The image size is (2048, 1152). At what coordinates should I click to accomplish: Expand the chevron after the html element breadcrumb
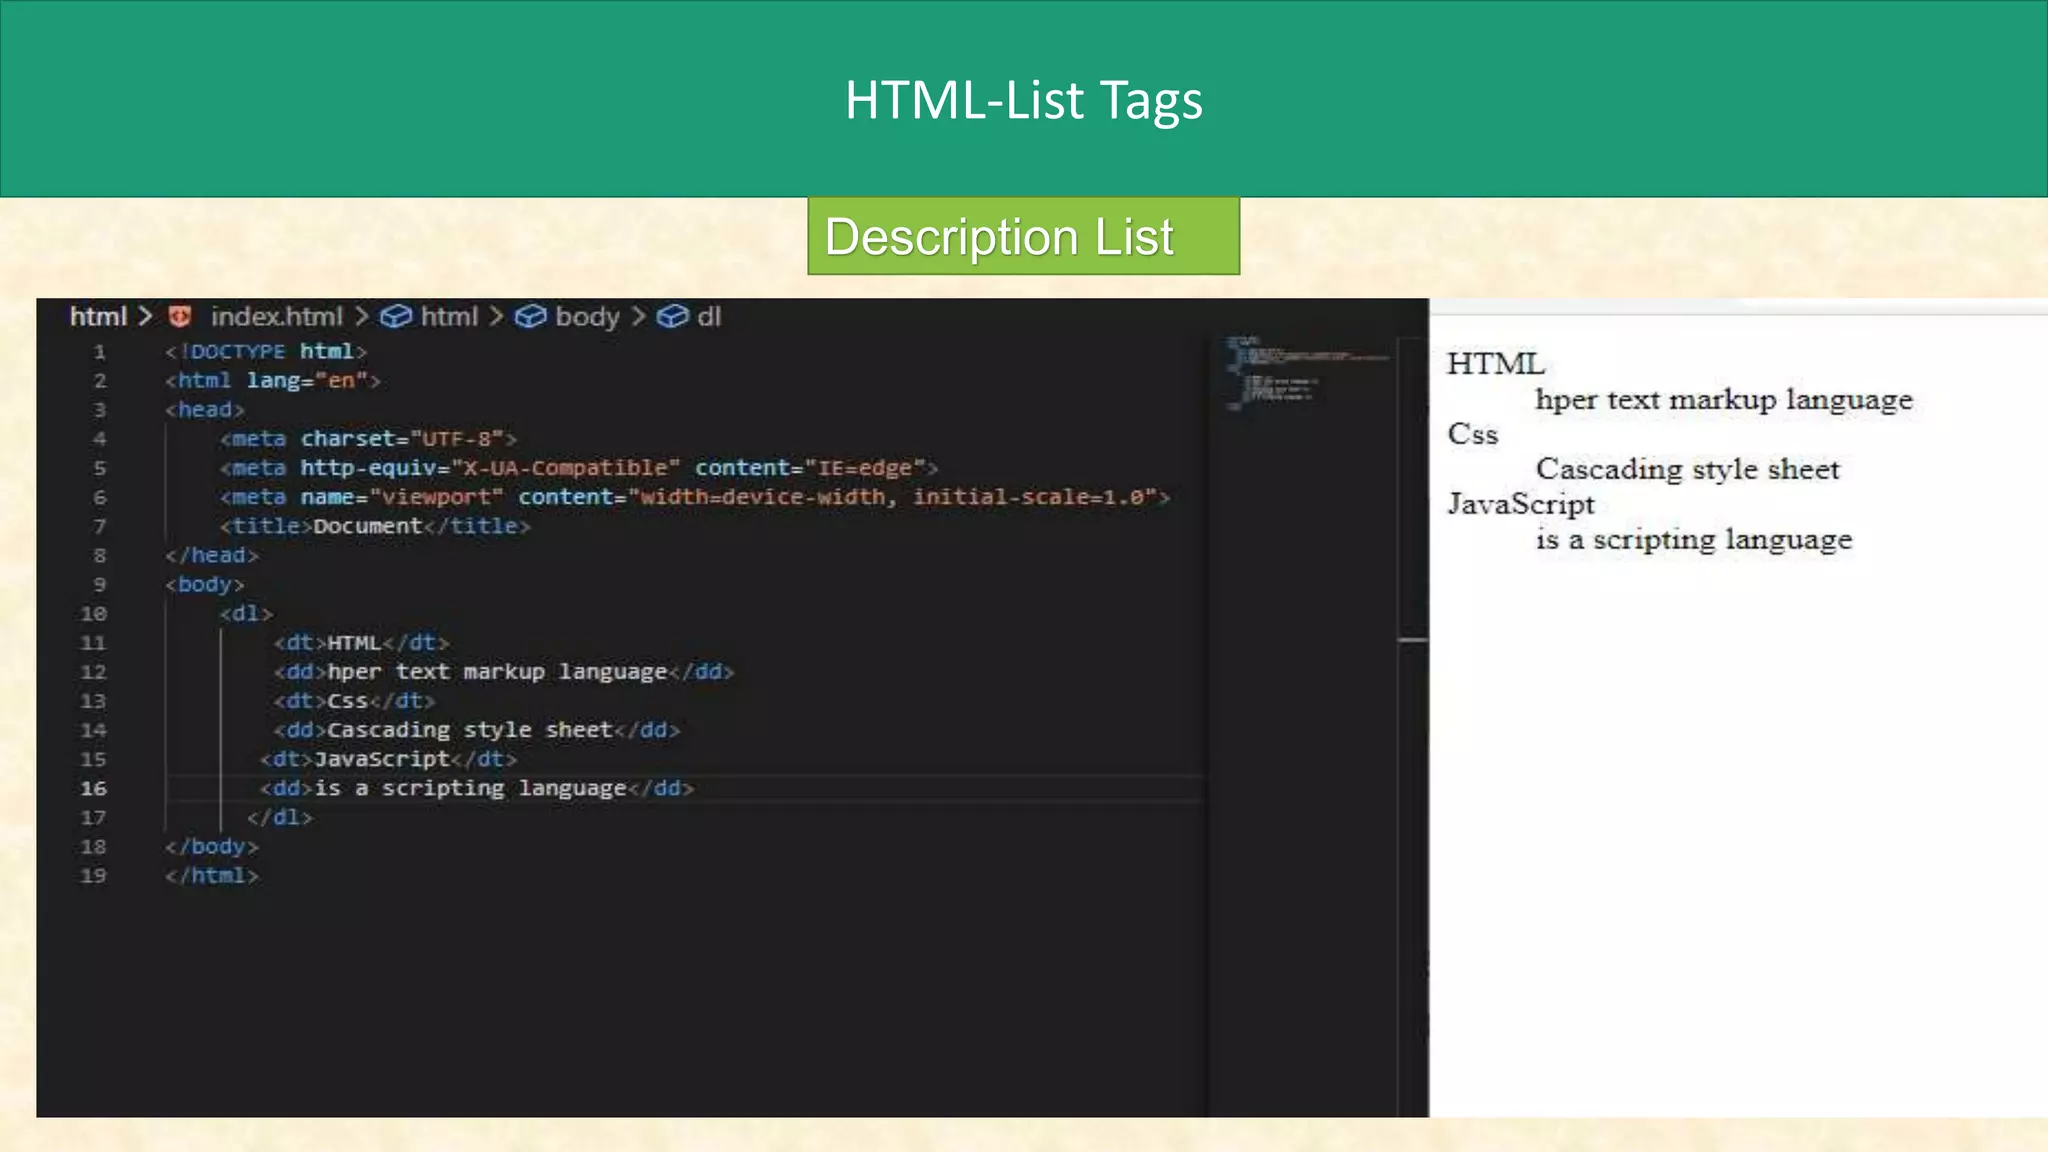pos(496,317)
